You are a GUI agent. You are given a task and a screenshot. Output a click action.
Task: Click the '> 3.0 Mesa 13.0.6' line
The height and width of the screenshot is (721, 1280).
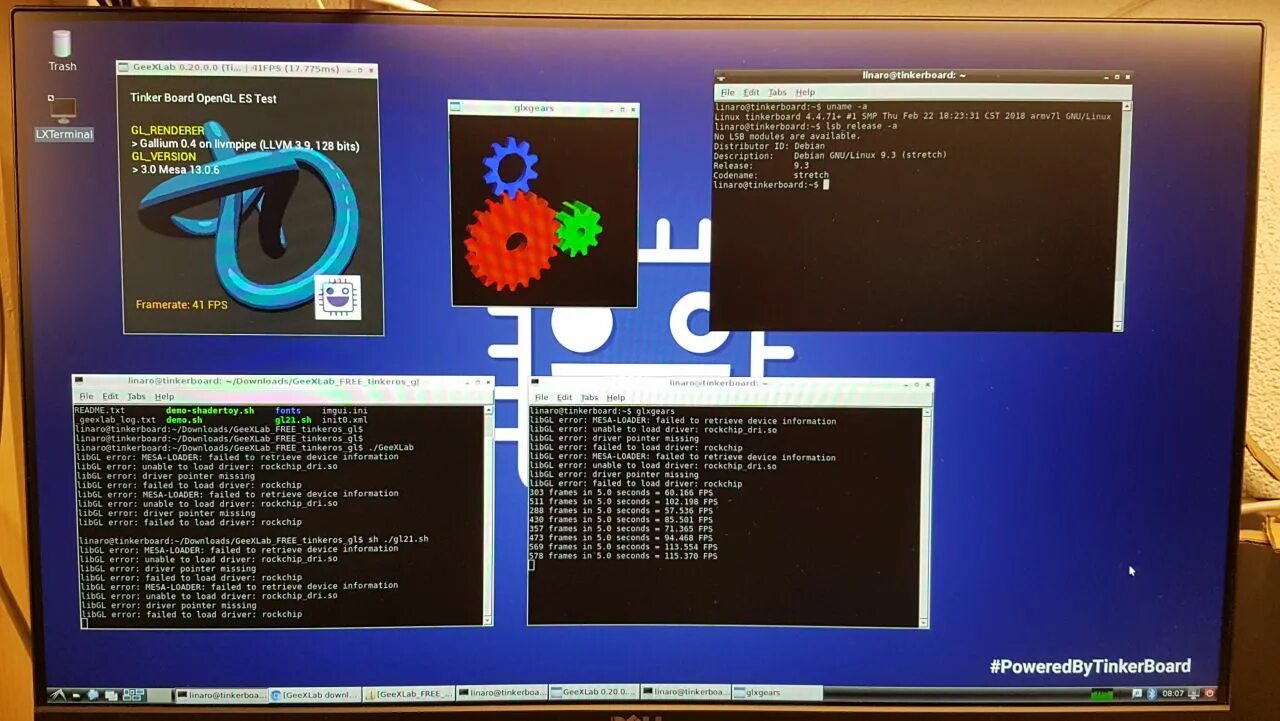[175, 170]
